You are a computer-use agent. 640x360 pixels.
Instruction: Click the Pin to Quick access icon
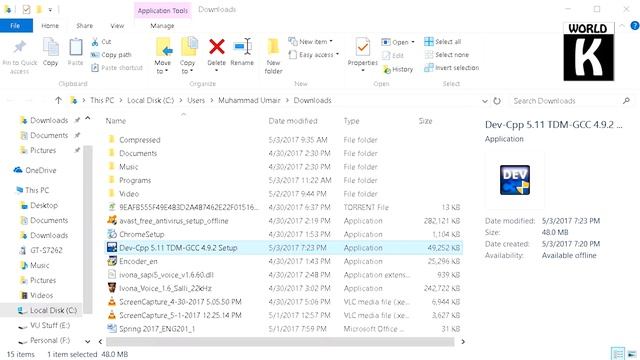pyautogui.click(x=20, y=48)
